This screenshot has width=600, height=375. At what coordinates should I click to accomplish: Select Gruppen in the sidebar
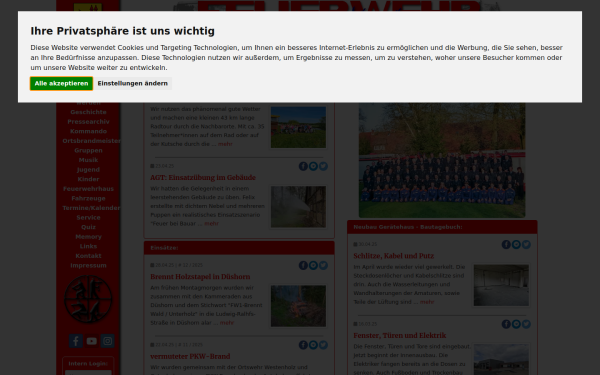click(x=88, y=150)
